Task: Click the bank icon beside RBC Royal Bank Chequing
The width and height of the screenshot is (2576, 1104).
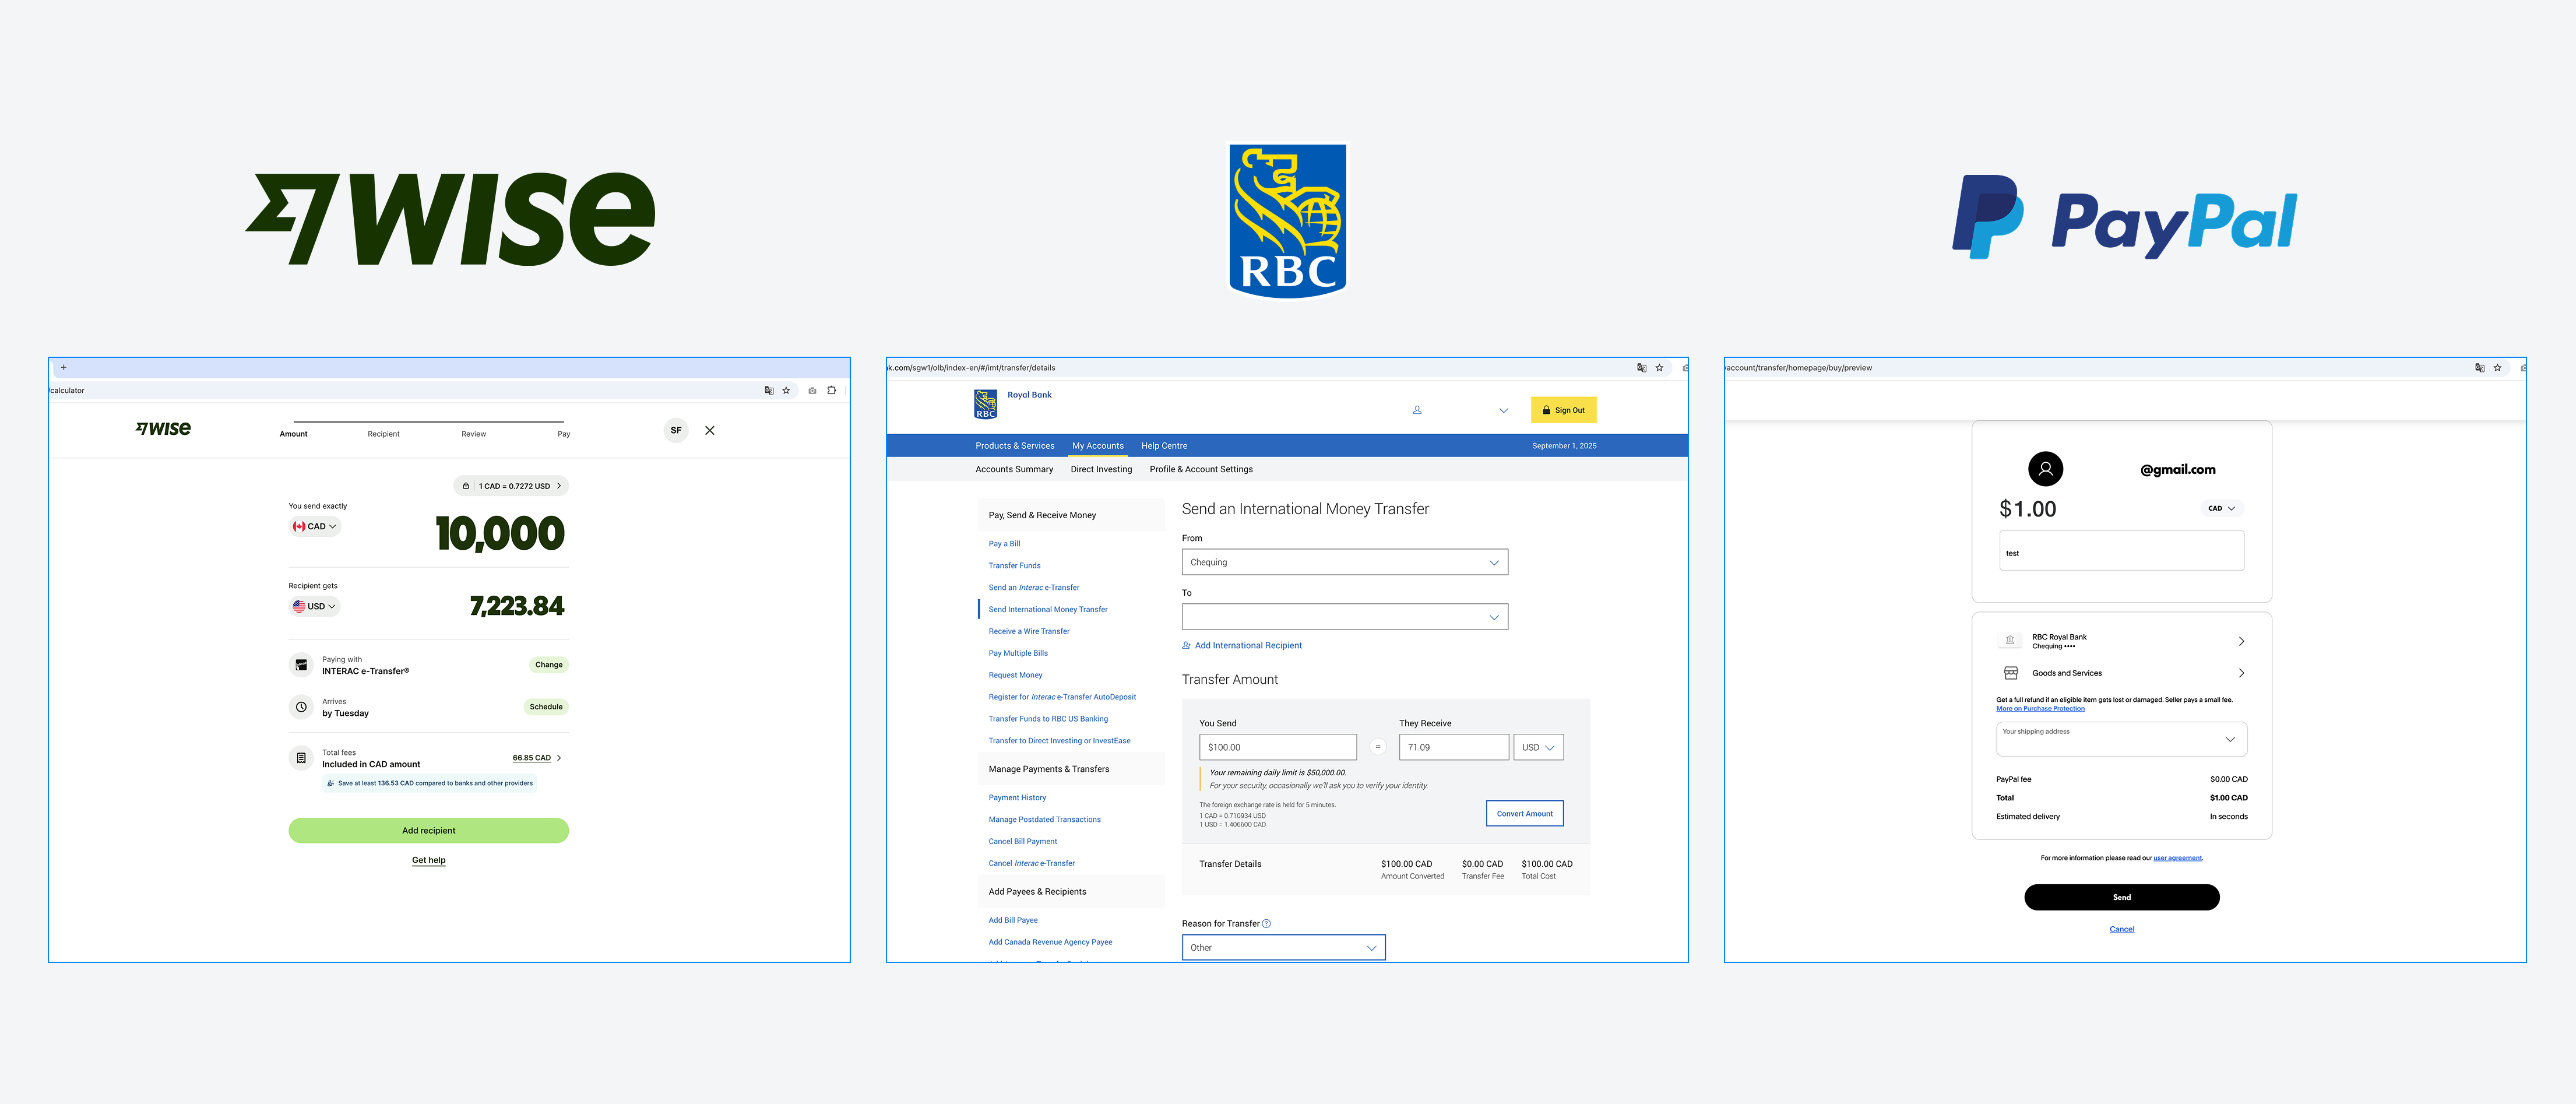Action: 2010,640
